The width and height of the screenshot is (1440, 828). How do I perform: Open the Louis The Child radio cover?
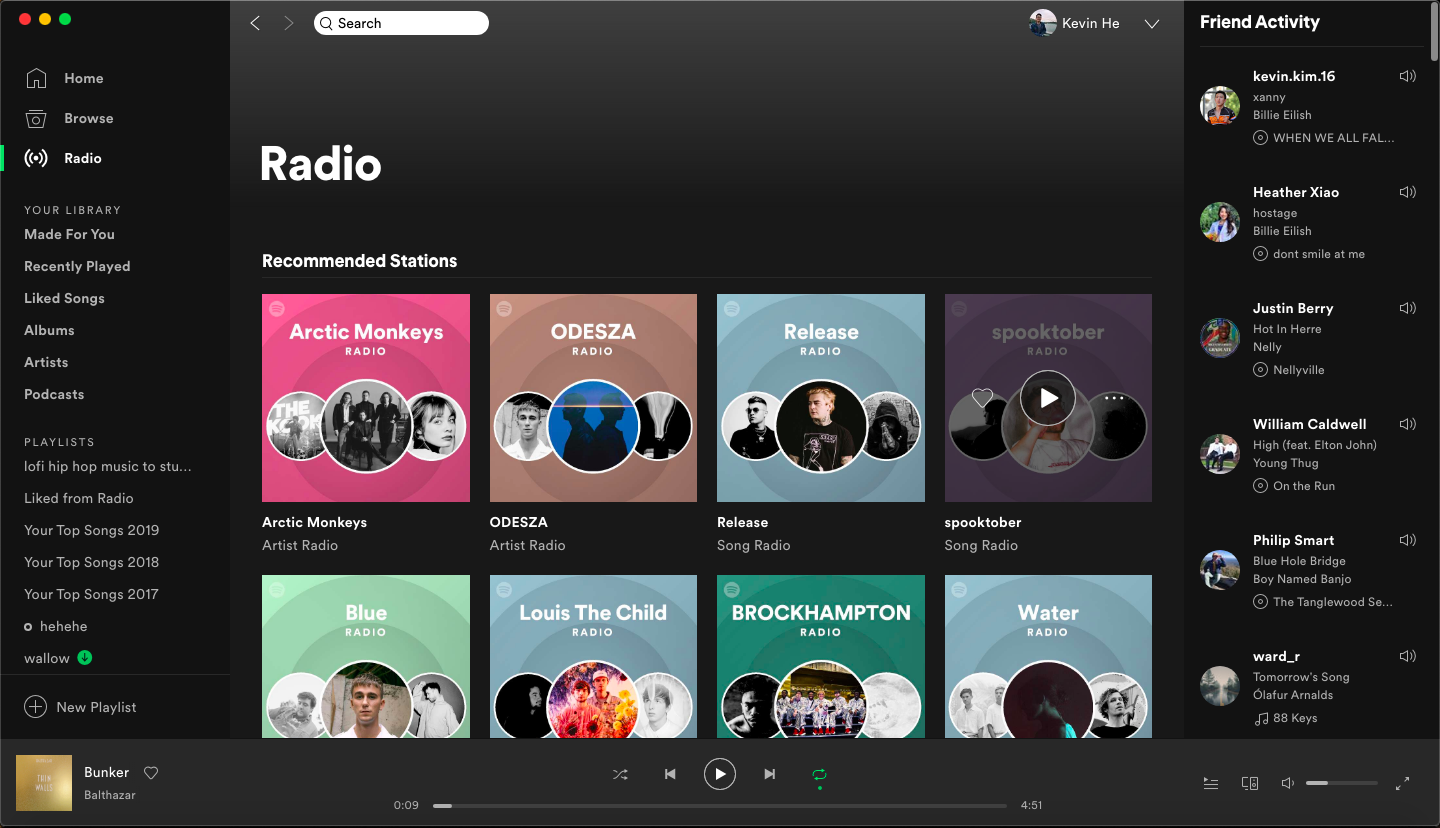pos(593,657)
